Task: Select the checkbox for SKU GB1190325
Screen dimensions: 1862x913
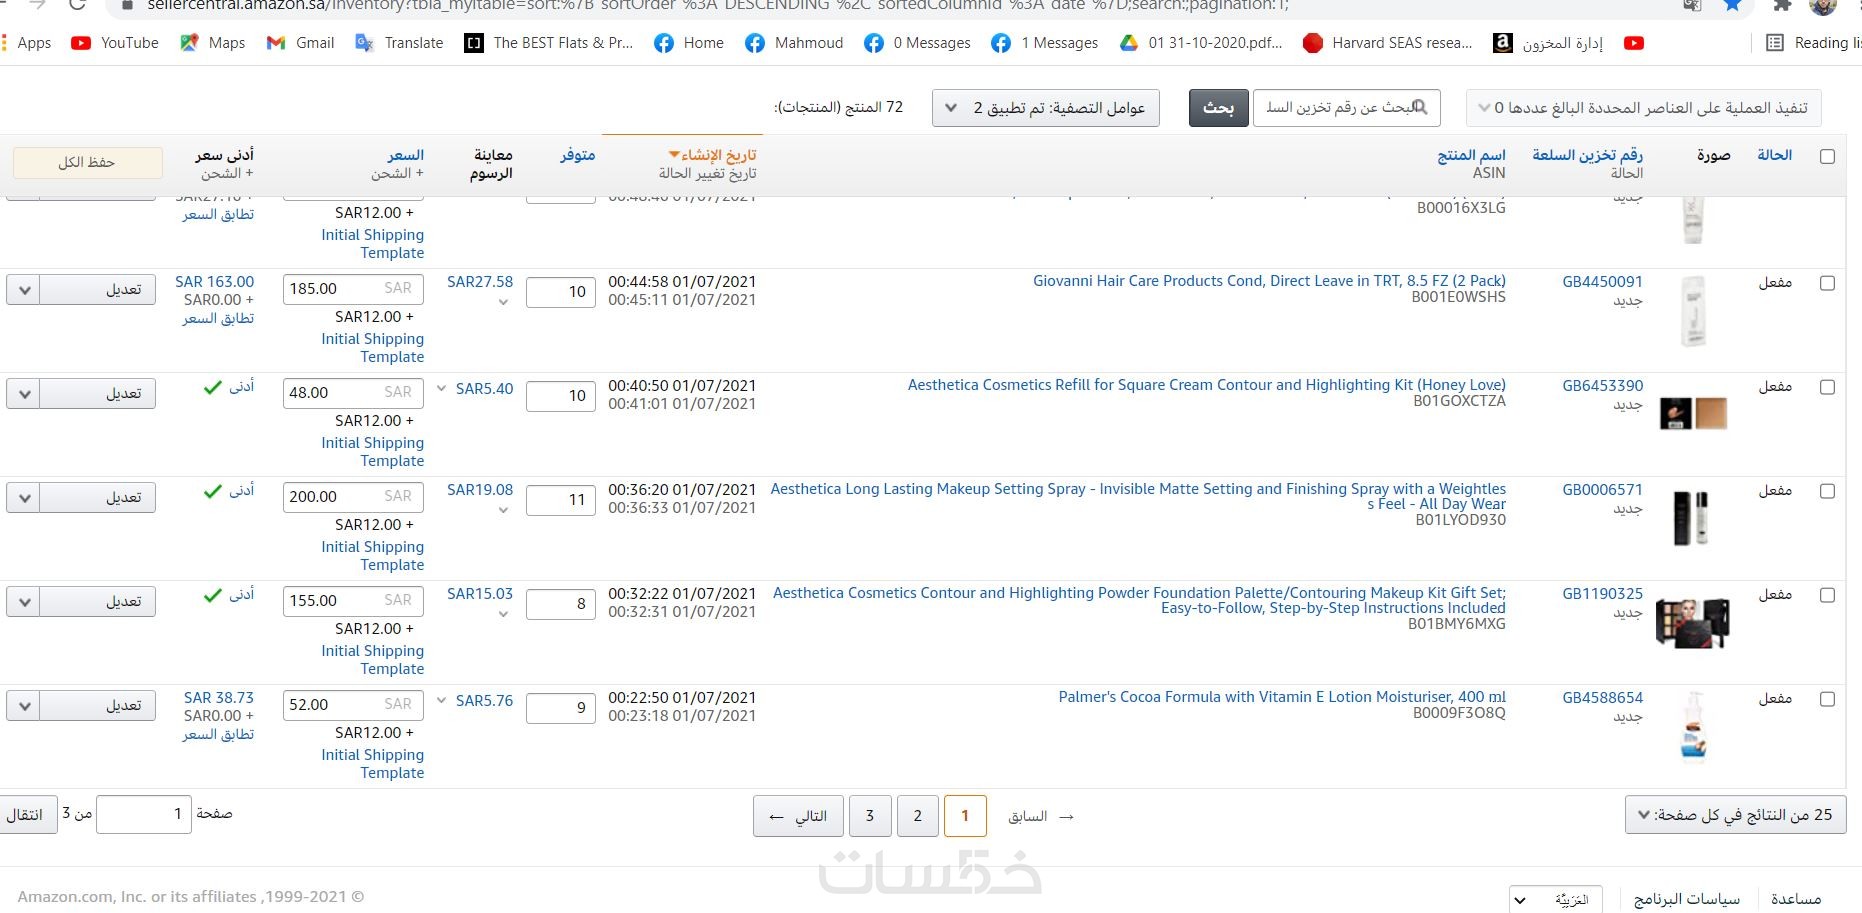Action: pos(1827,596)
